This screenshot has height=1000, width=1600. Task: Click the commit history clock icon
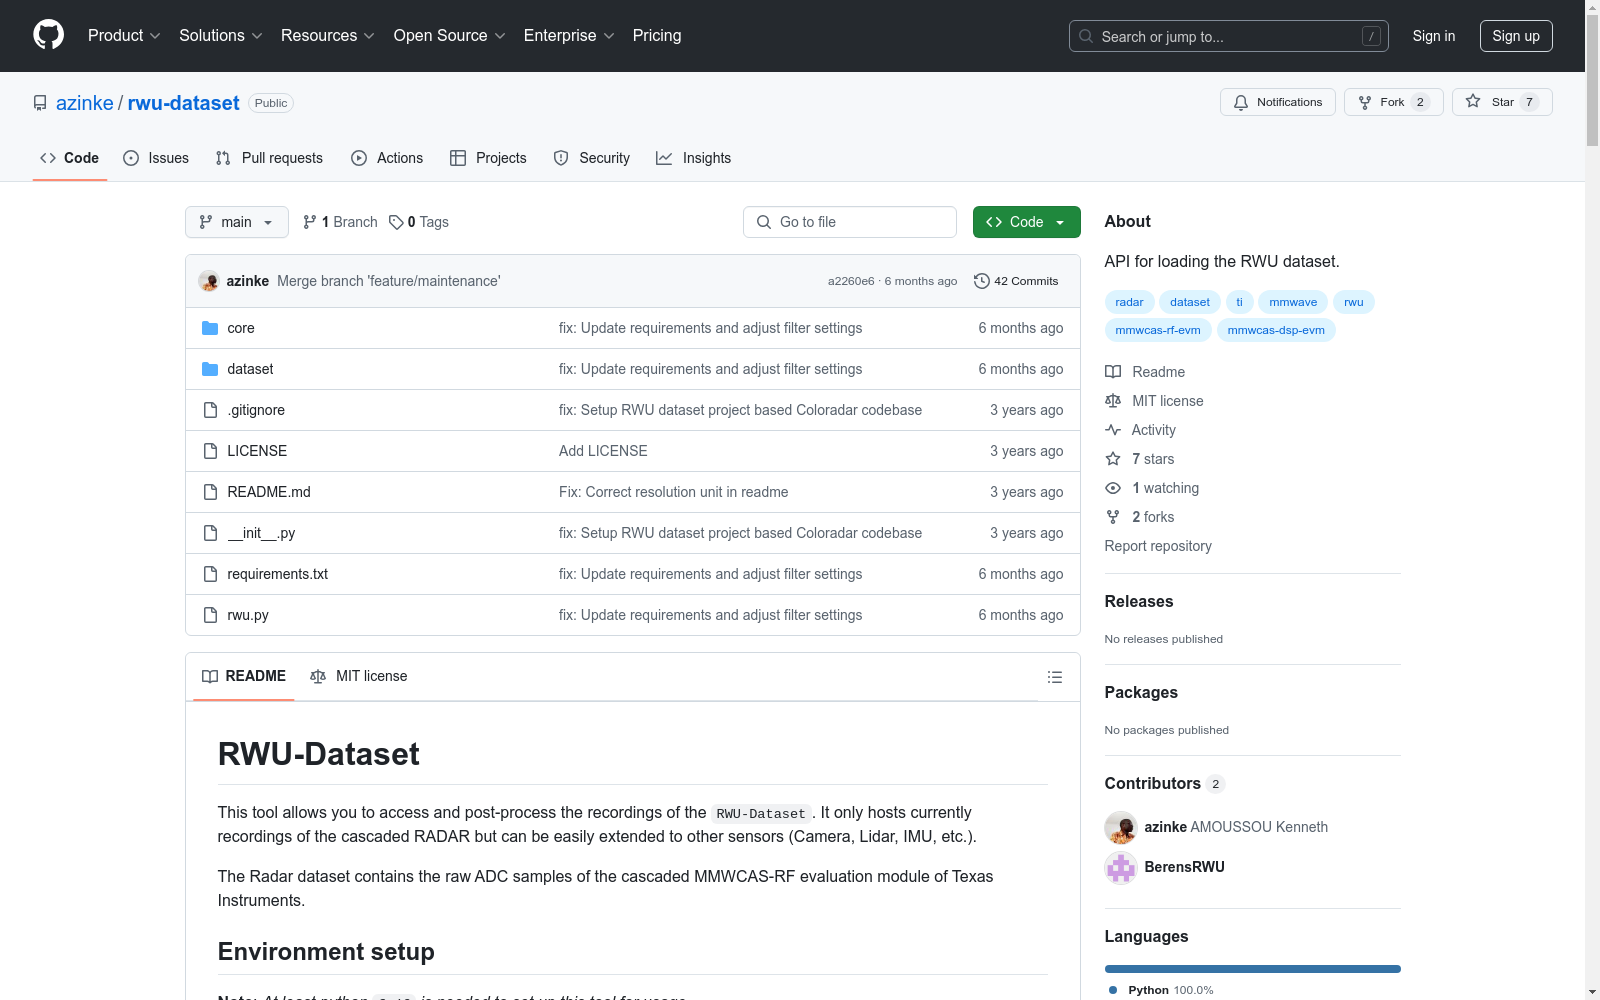point(982,281)
